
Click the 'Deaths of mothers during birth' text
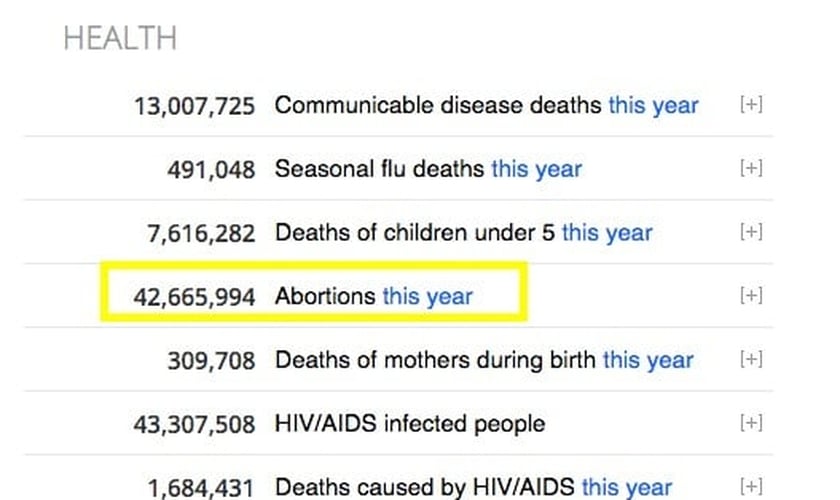coord(435,360)
